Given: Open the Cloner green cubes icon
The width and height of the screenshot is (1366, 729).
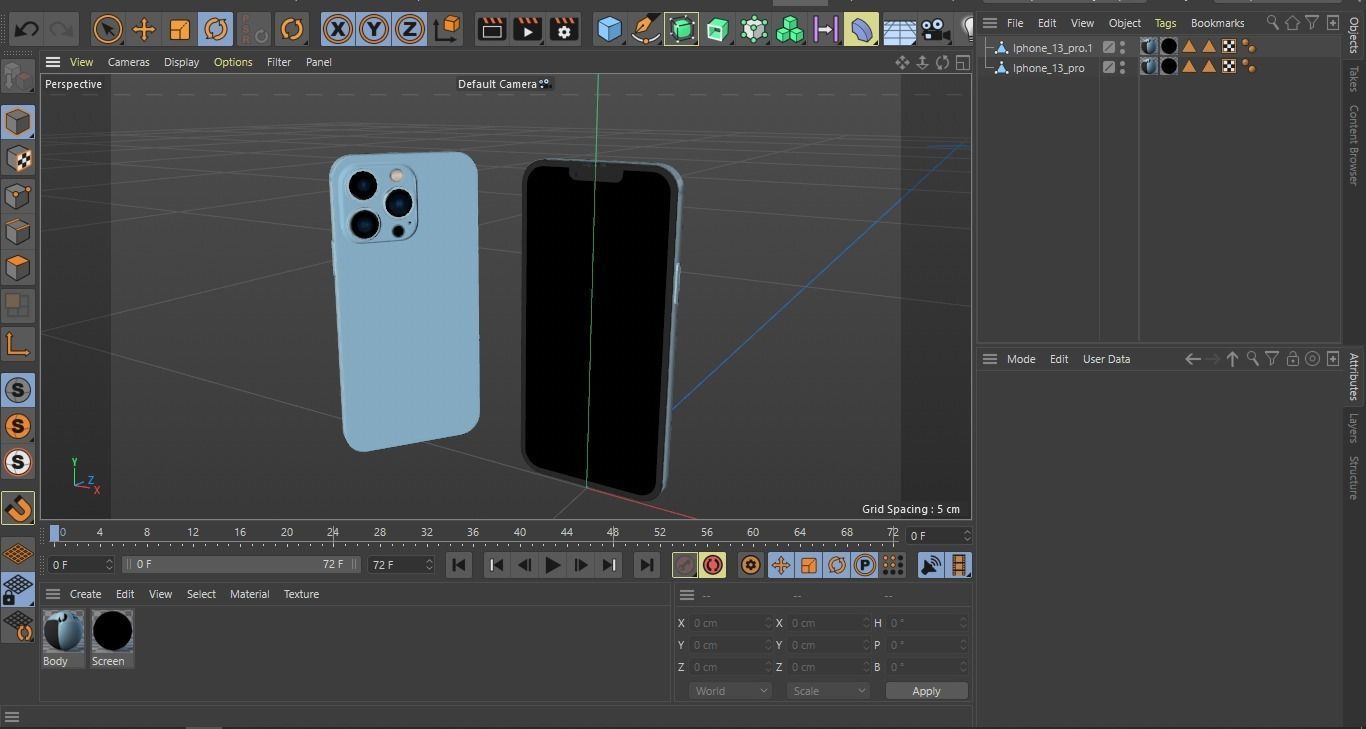Looking at the screenshot, I should tap(790, 29).
